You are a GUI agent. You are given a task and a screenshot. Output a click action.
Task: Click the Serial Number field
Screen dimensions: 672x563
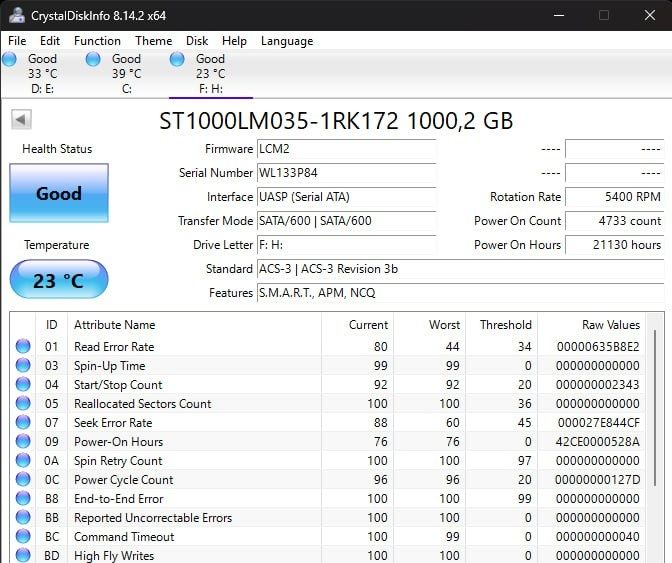point(346,173)
